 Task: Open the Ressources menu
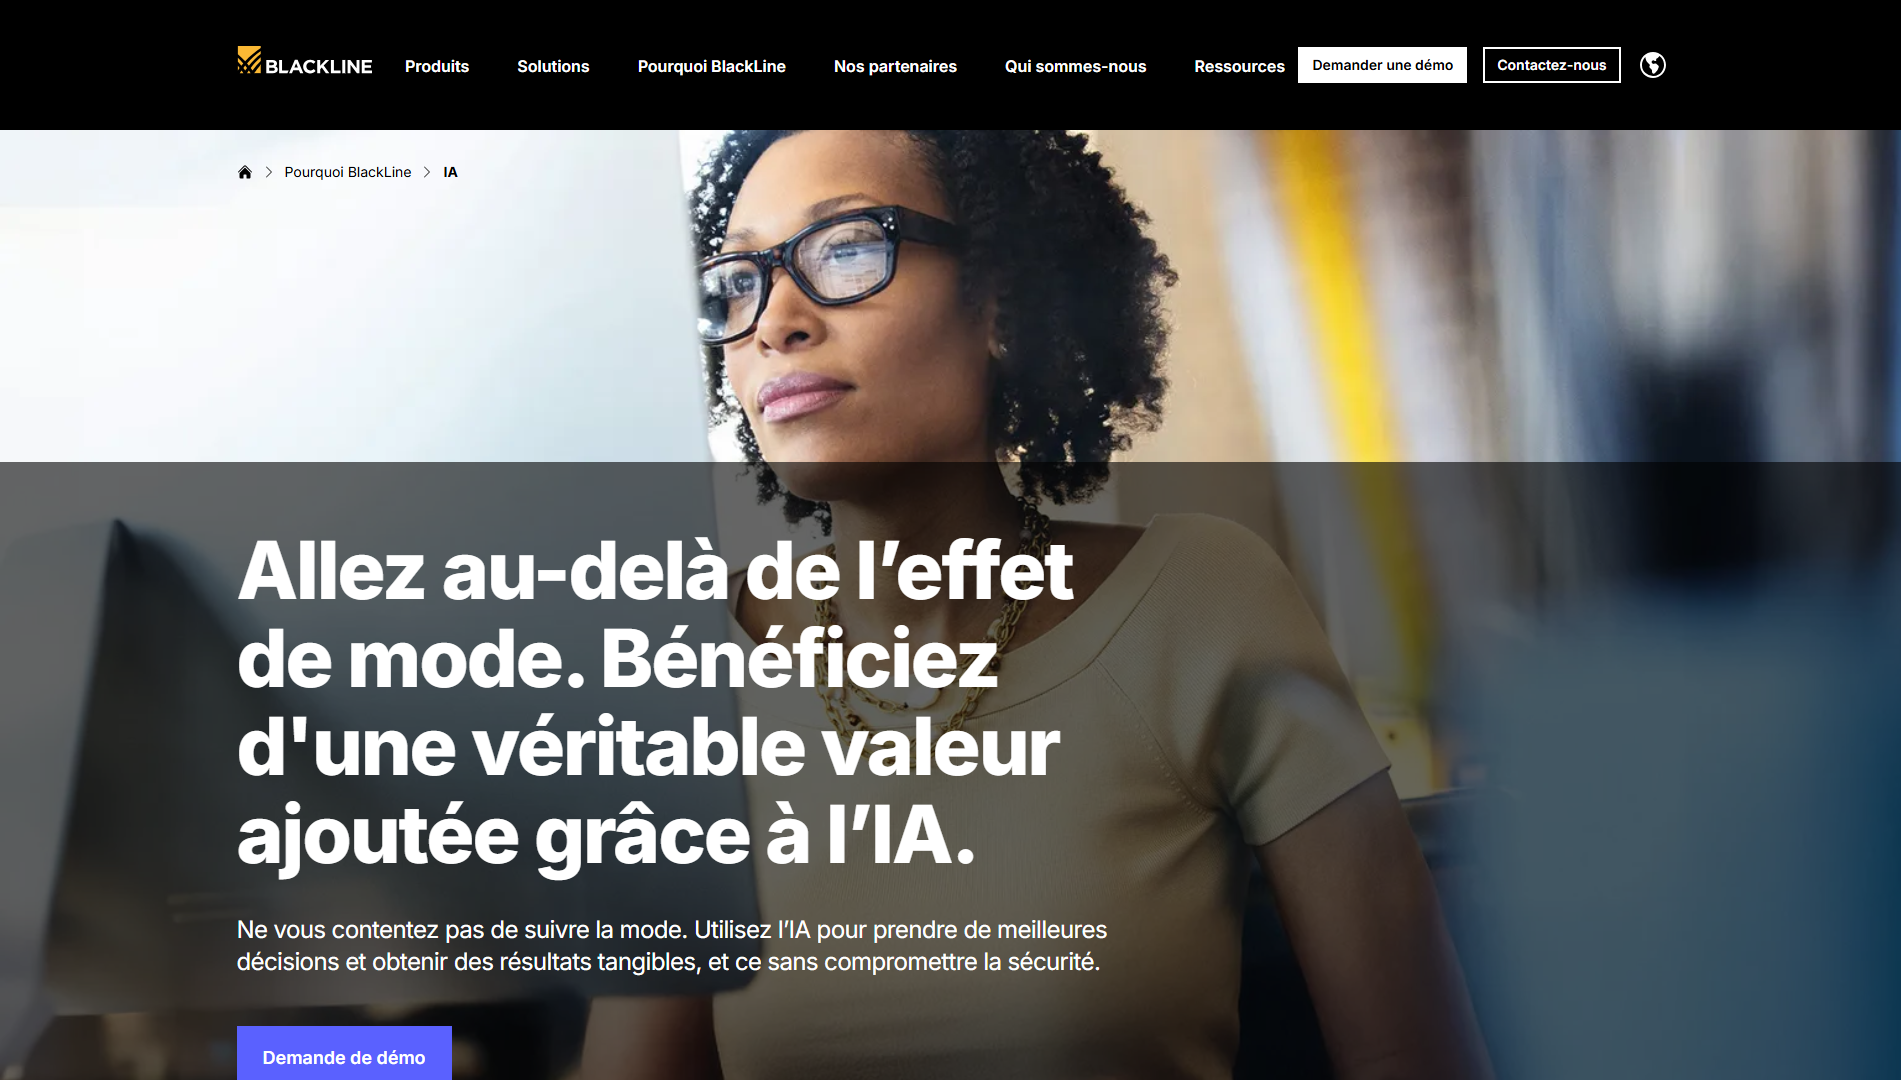pos(1239,66)
